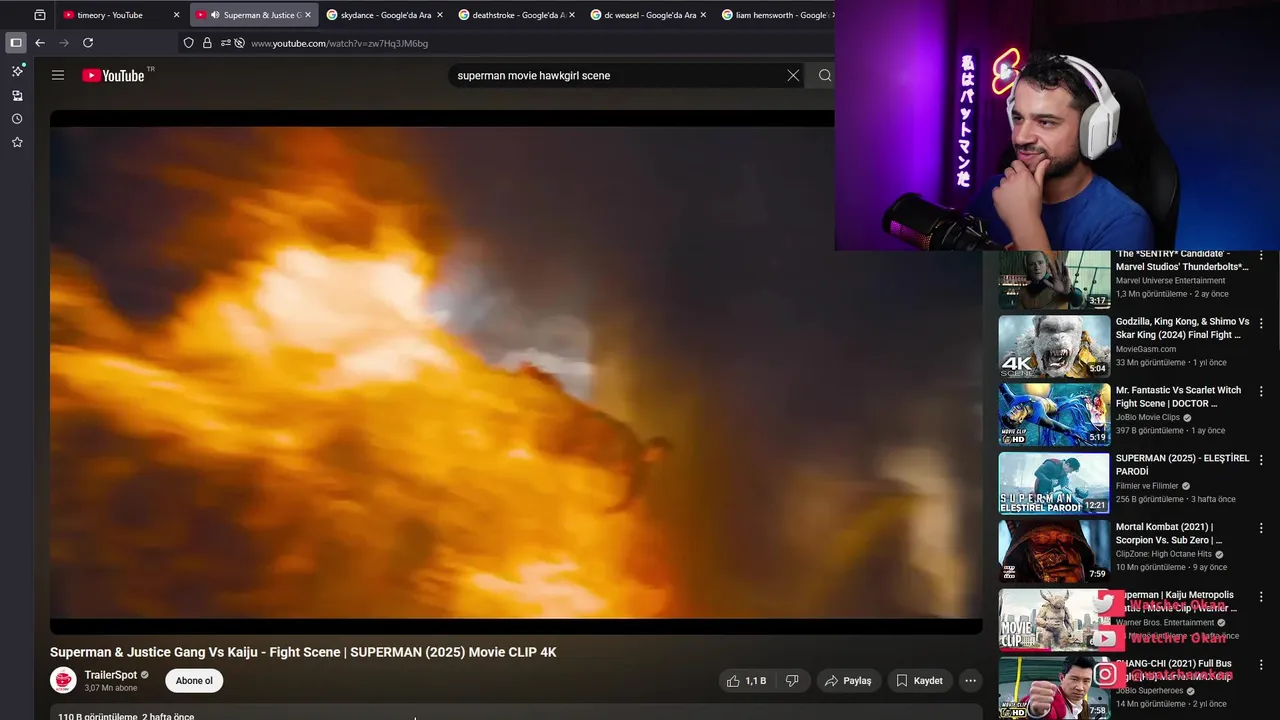Go back to the previous page
This screenshot has width=1280, height=720.
pos(40,43)
